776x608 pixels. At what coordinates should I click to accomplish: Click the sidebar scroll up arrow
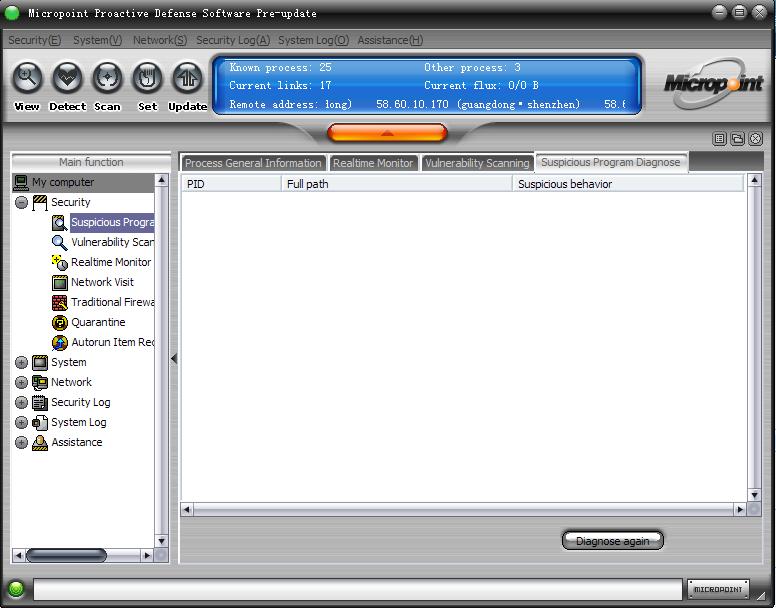click(161, 180)
